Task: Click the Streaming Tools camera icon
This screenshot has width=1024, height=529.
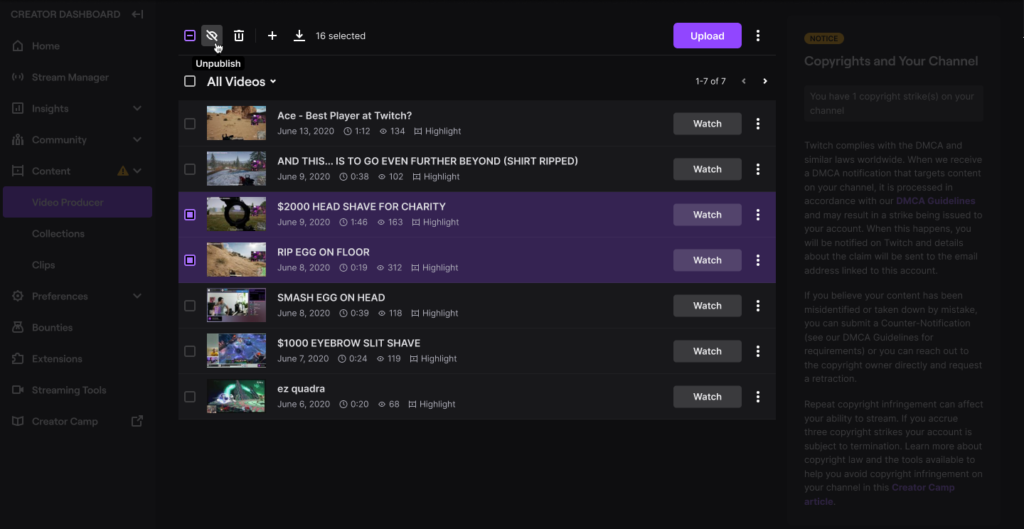Action: (18, 391)
